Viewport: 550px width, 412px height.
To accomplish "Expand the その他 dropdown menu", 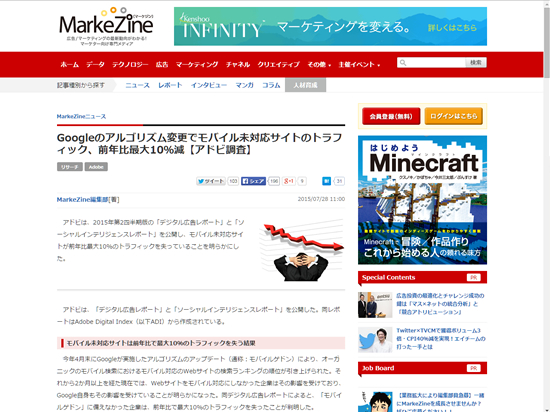I will [319, 65].
